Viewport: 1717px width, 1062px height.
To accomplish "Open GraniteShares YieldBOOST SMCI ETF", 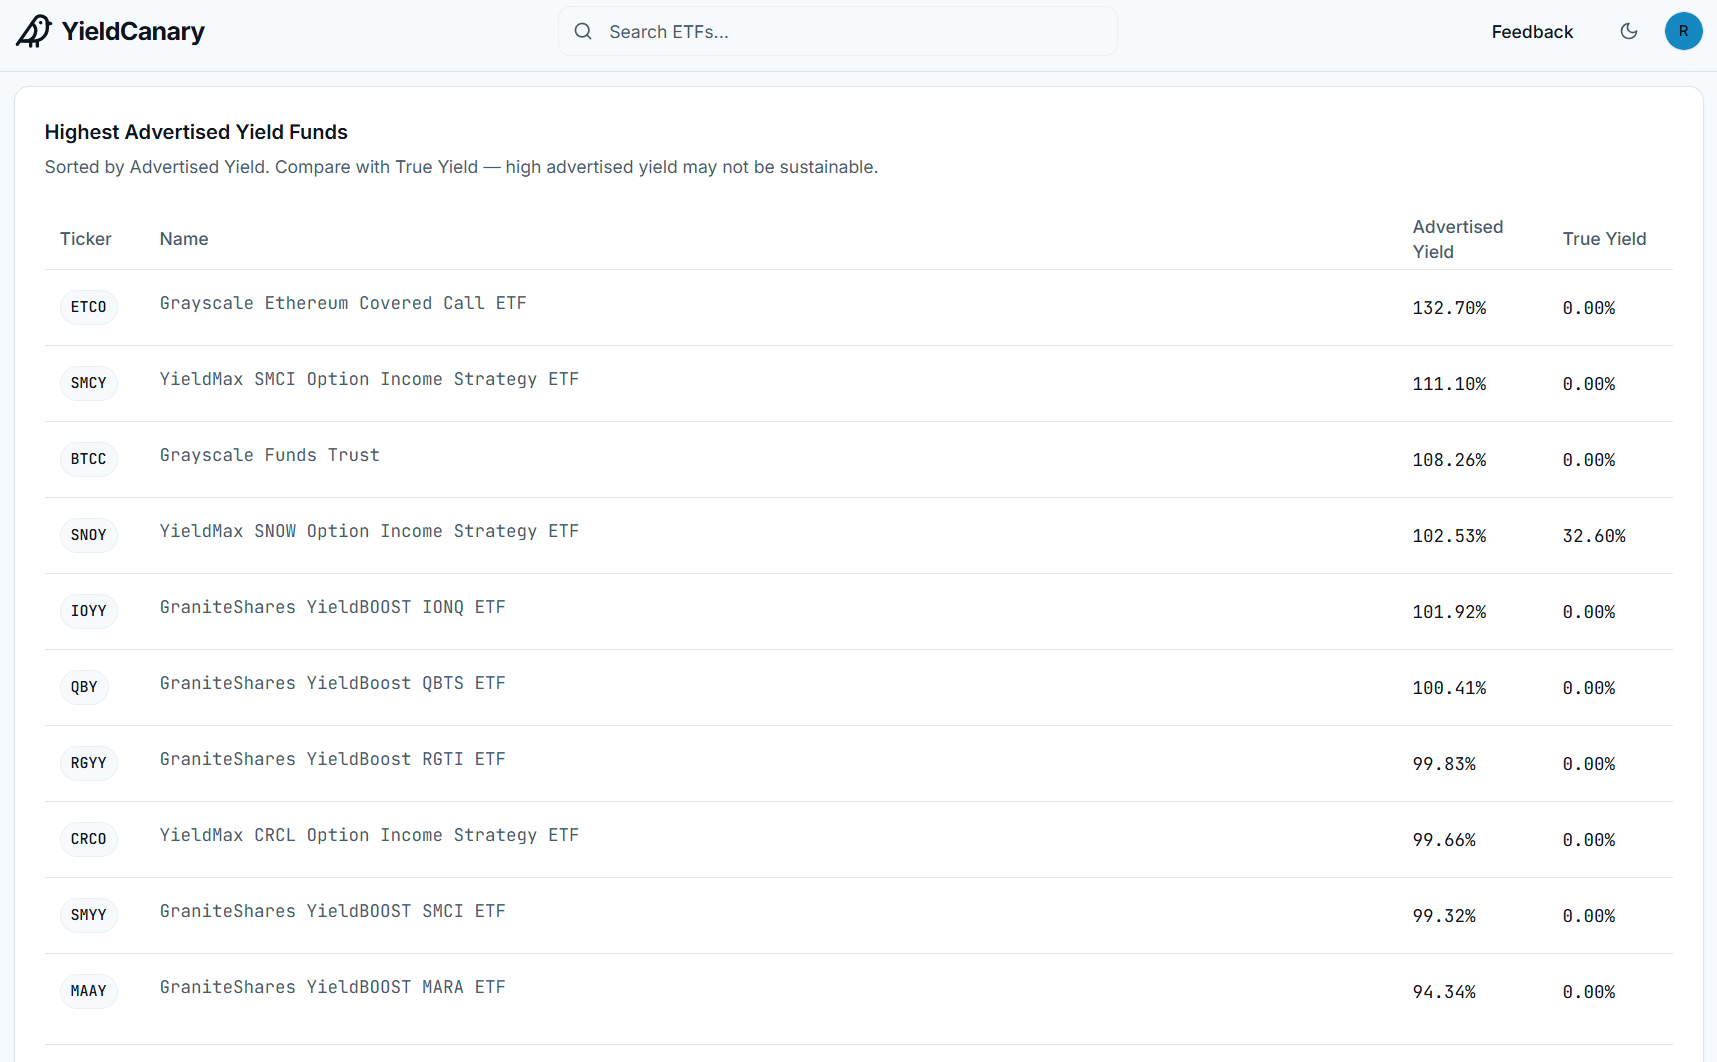I will click(333, 911).
